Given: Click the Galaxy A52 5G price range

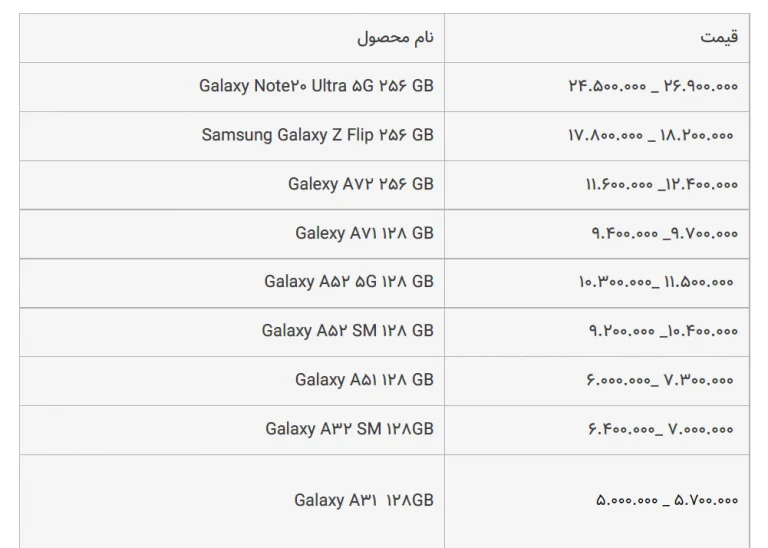Looking at the screenshot, I should (656, 282).
